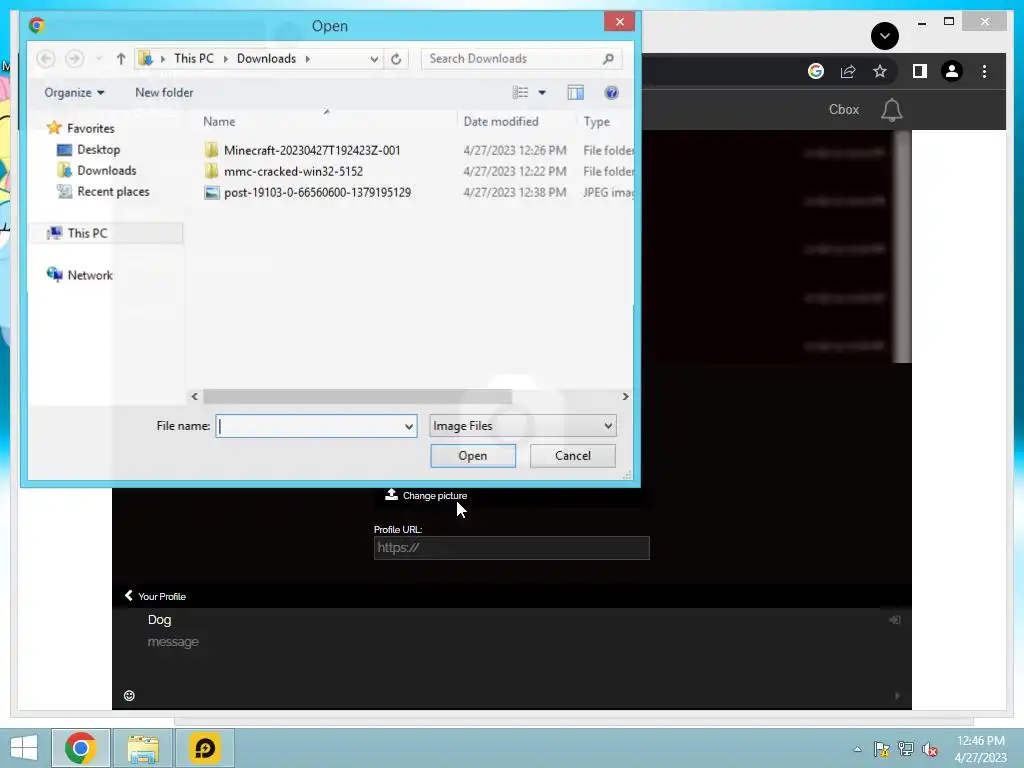Open the Windows Start button
1024x768 pixels.
click(x=25, y=748)
